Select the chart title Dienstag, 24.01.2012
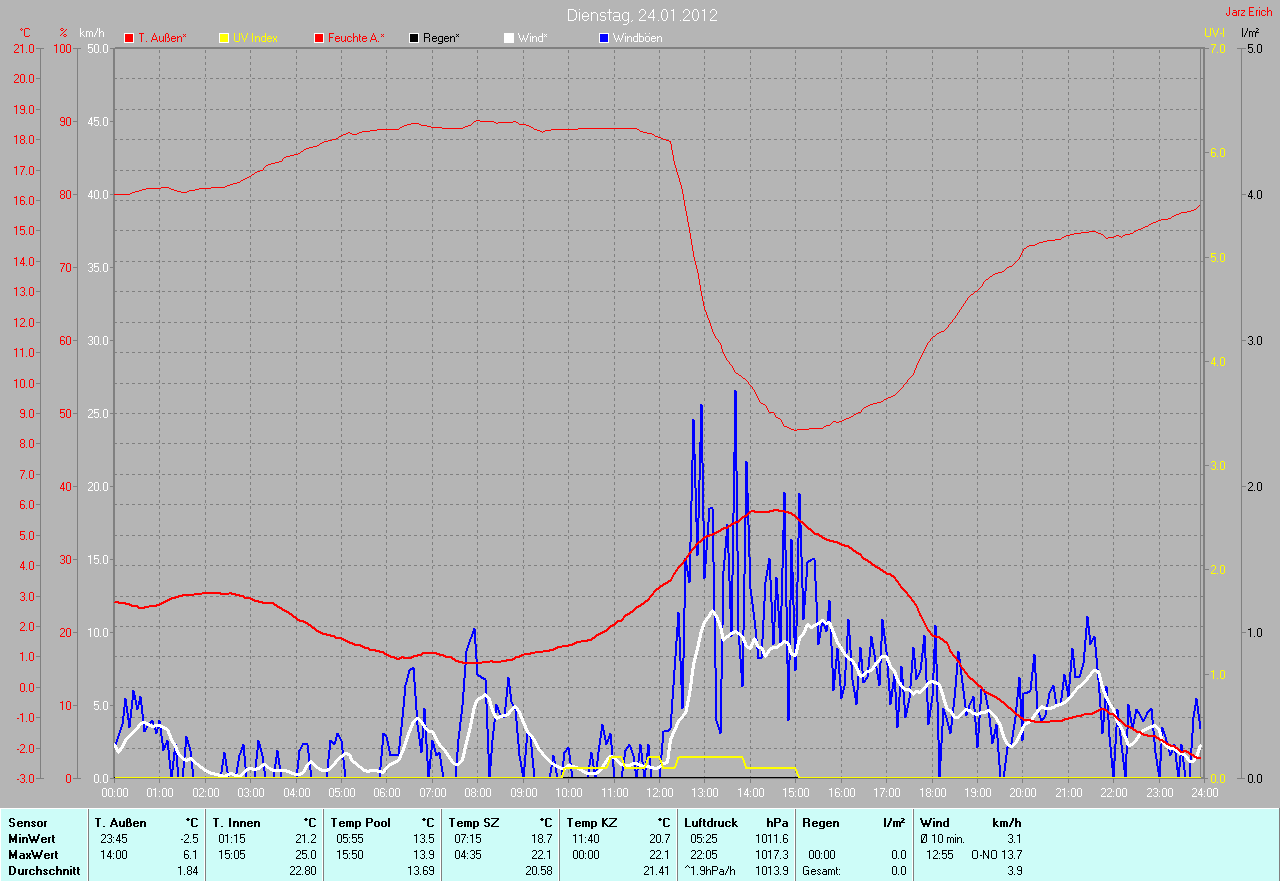This screenshot has width=1280, height=881. tap(641, 15)
